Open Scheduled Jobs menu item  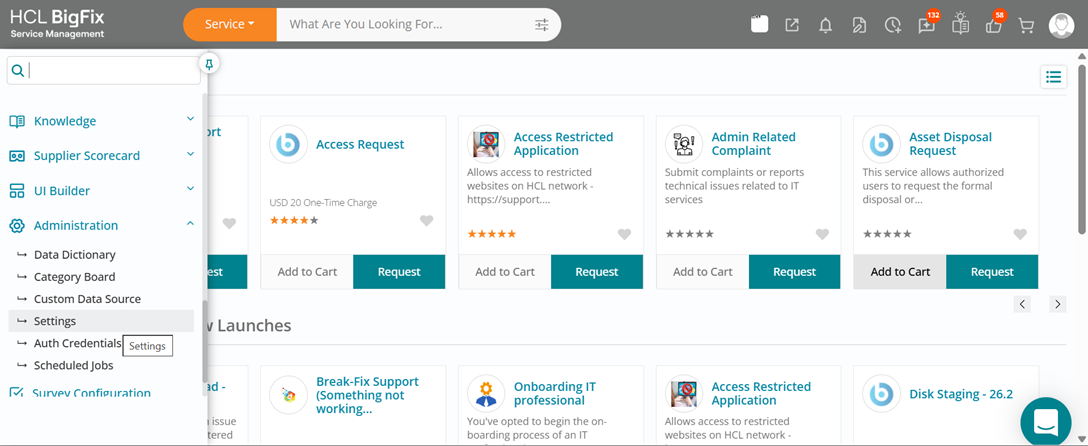(x=74, y=366)
